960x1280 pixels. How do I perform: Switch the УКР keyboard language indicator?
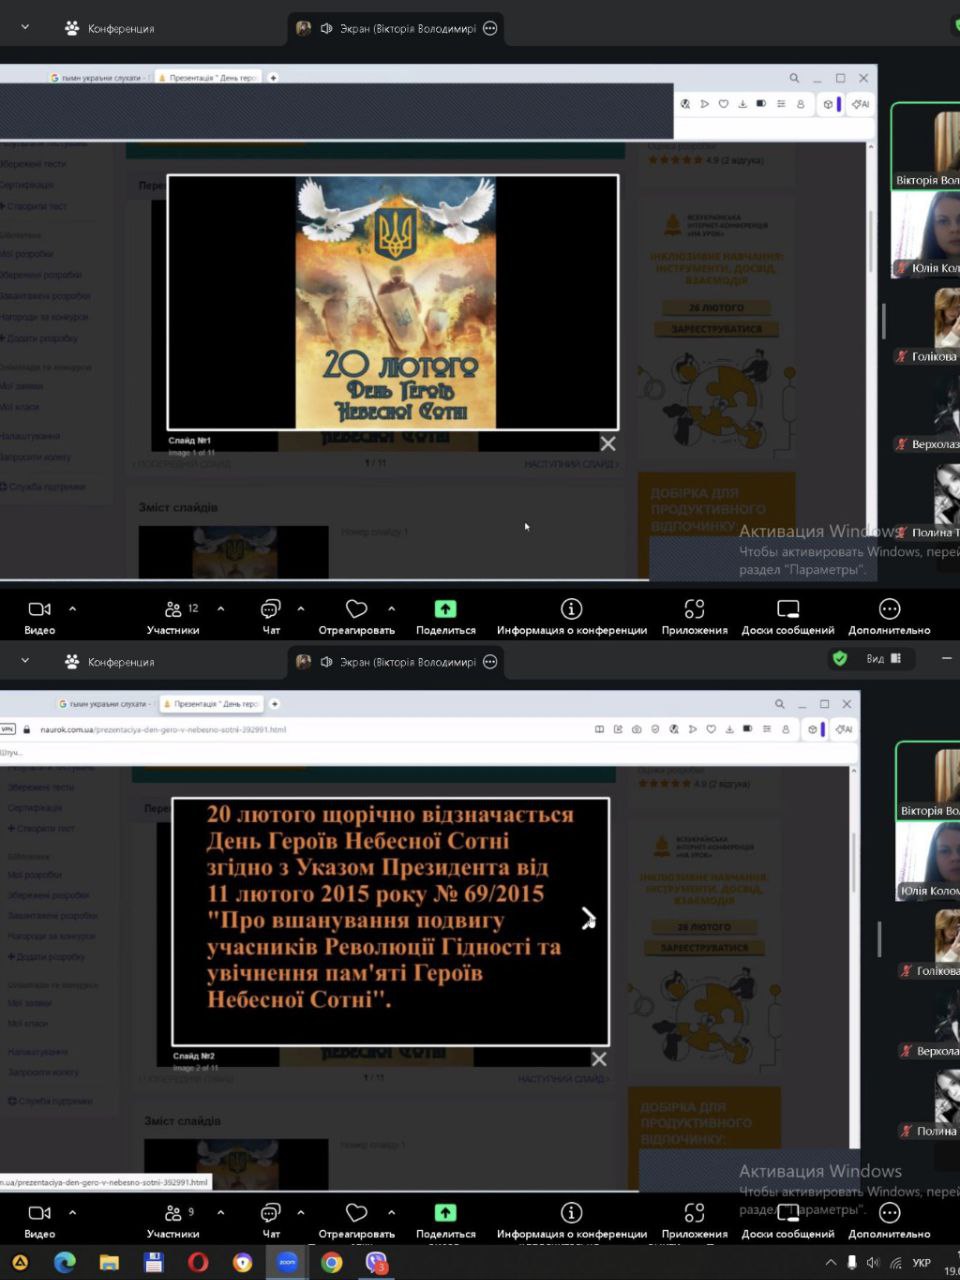pyautogui.click(x=922, y=1263)
